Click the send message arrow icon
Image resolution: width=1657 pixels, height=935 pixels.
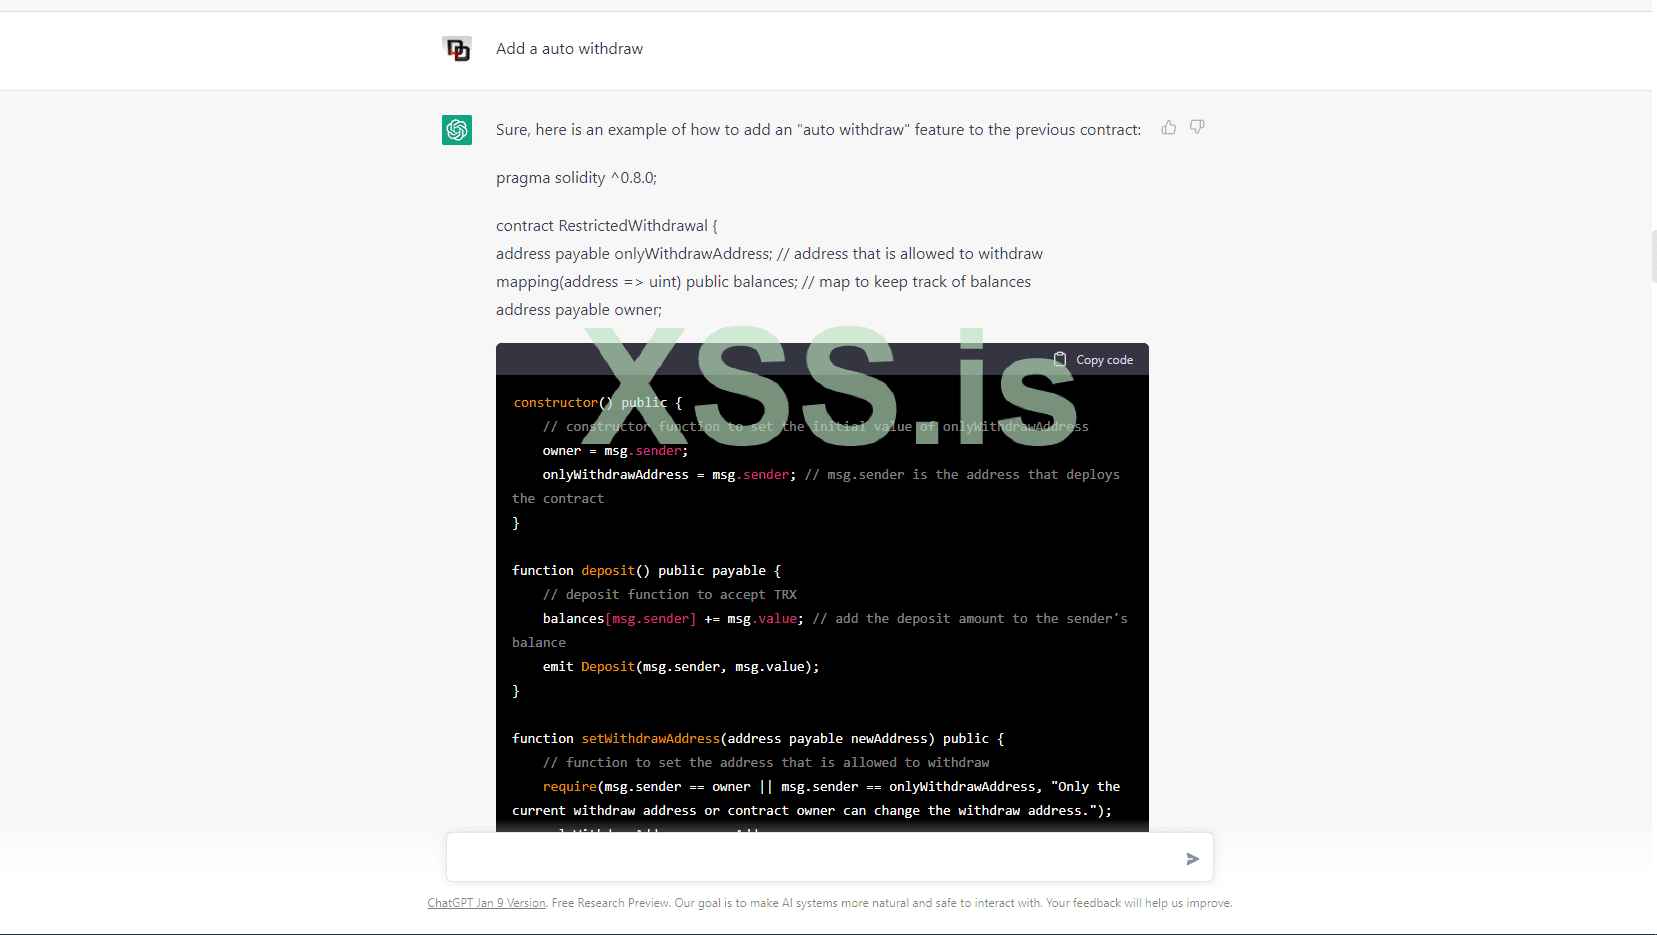pos(1192,858)
